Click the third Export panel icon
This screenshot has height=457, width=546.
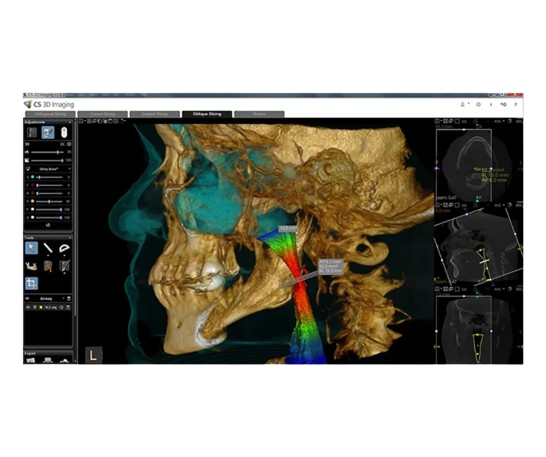[64, 360]
